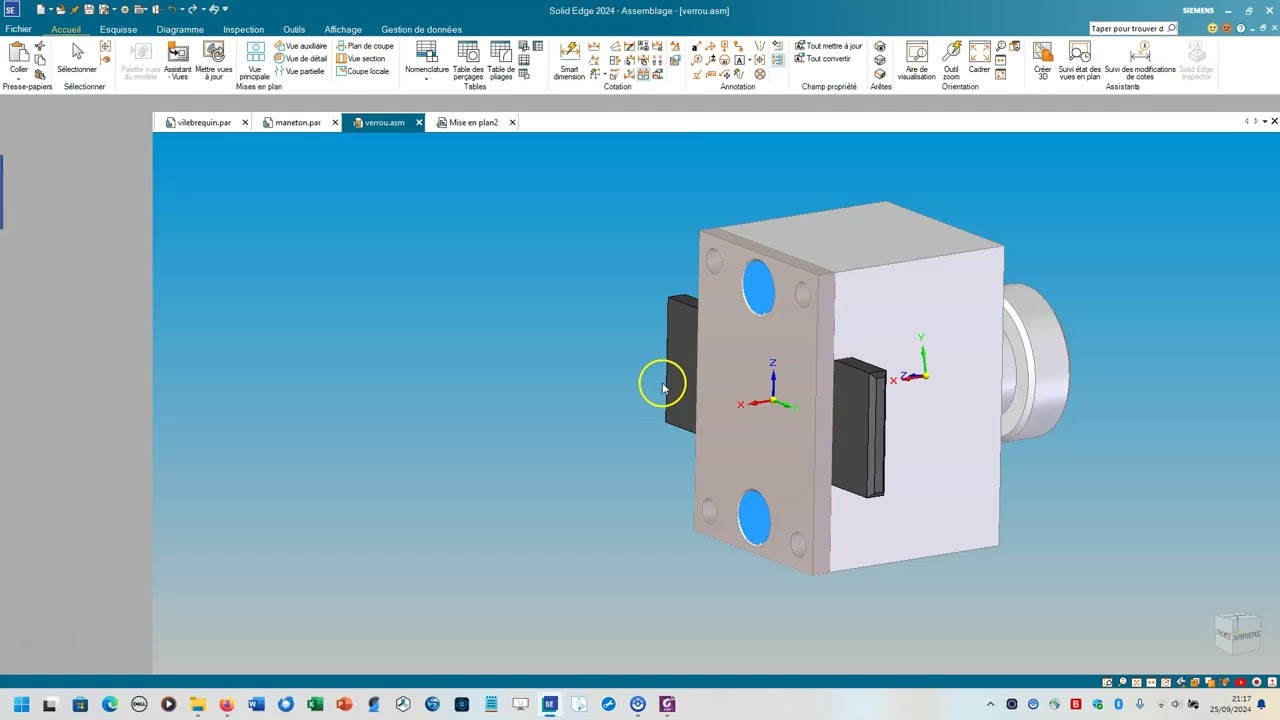Click Mettre vues à jour

tap(213, 61)
